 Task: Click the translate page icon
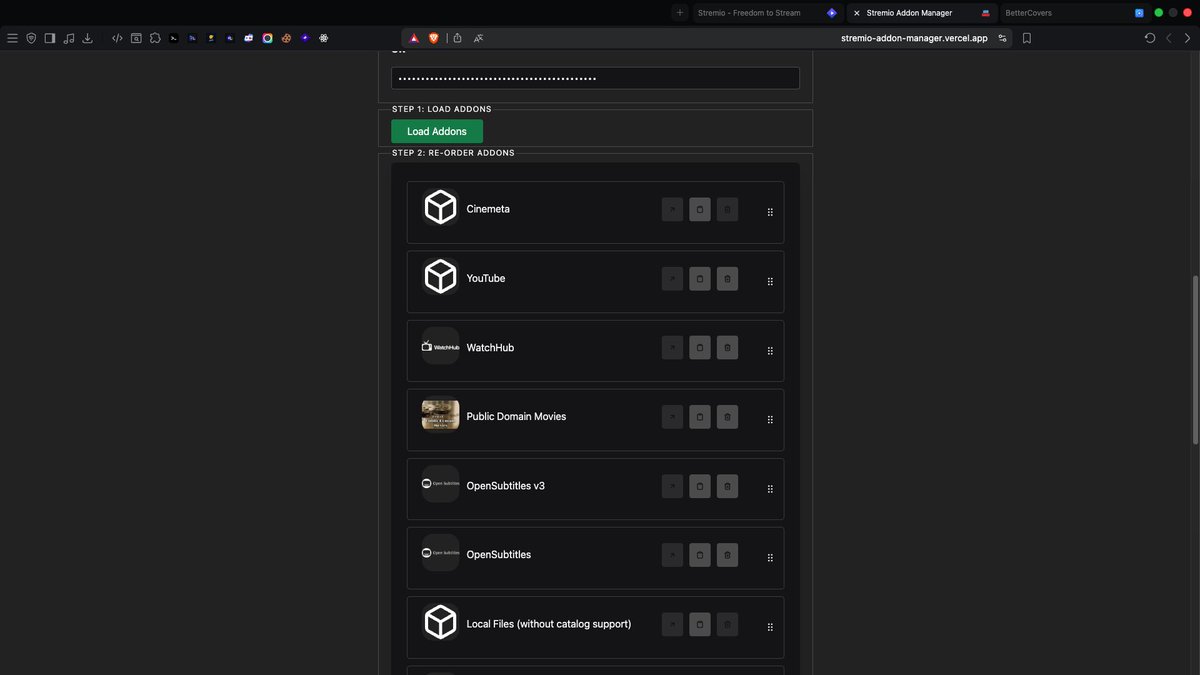(479, 38)
